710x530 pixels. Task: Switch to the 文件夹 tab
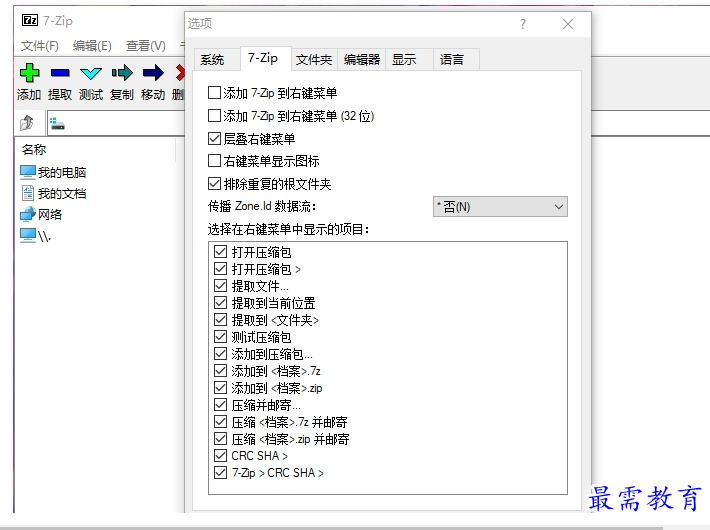(314, 59)
